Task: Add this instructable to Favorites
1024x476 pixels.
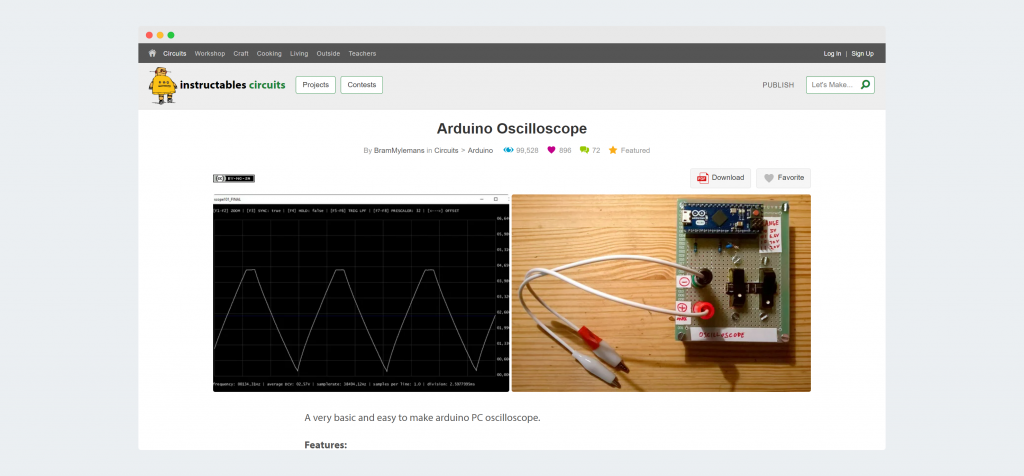Action: click(784, 178)
